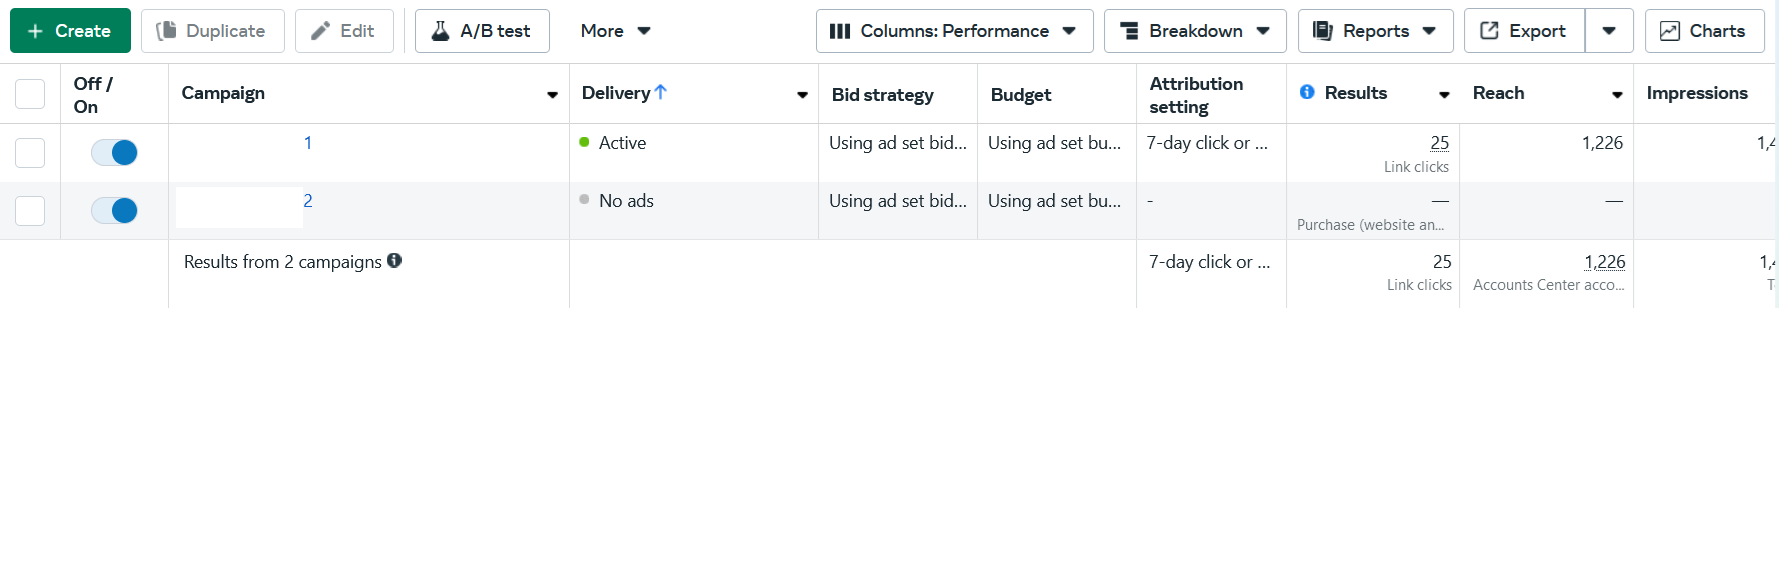The width and height of the screenshot is (1779, 572).
Task: Open Columns: Performance dropdown
Action: click(954, 31)
